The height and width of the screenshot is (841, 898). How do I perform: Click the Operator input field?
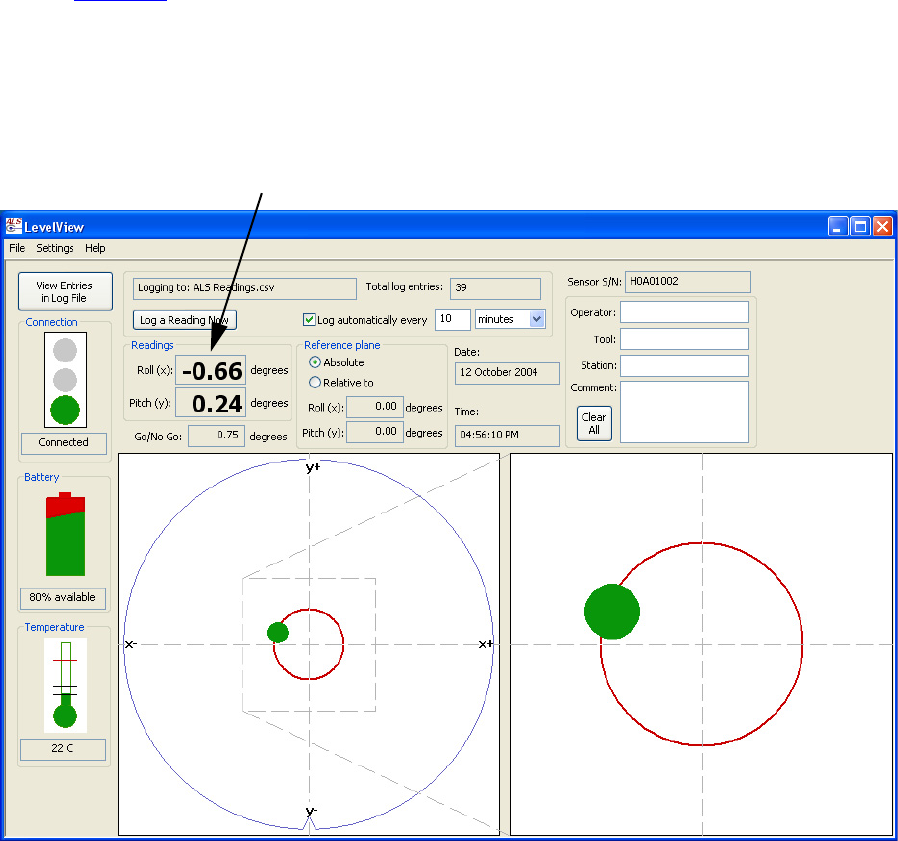(684, 312)
